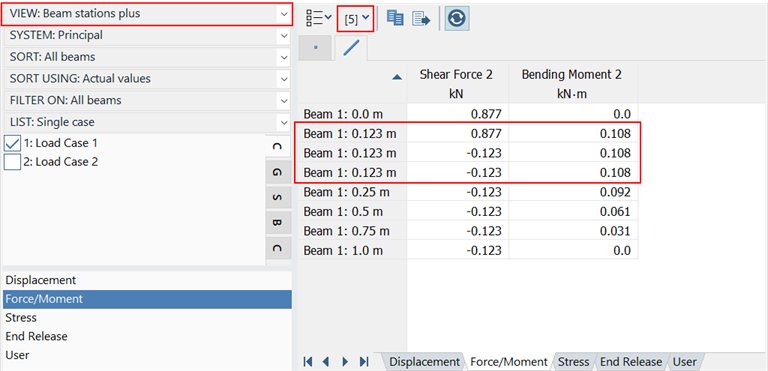768x371 pixels.
Task: Click the 0.092 bending moment cell
Action: [573, 192]
